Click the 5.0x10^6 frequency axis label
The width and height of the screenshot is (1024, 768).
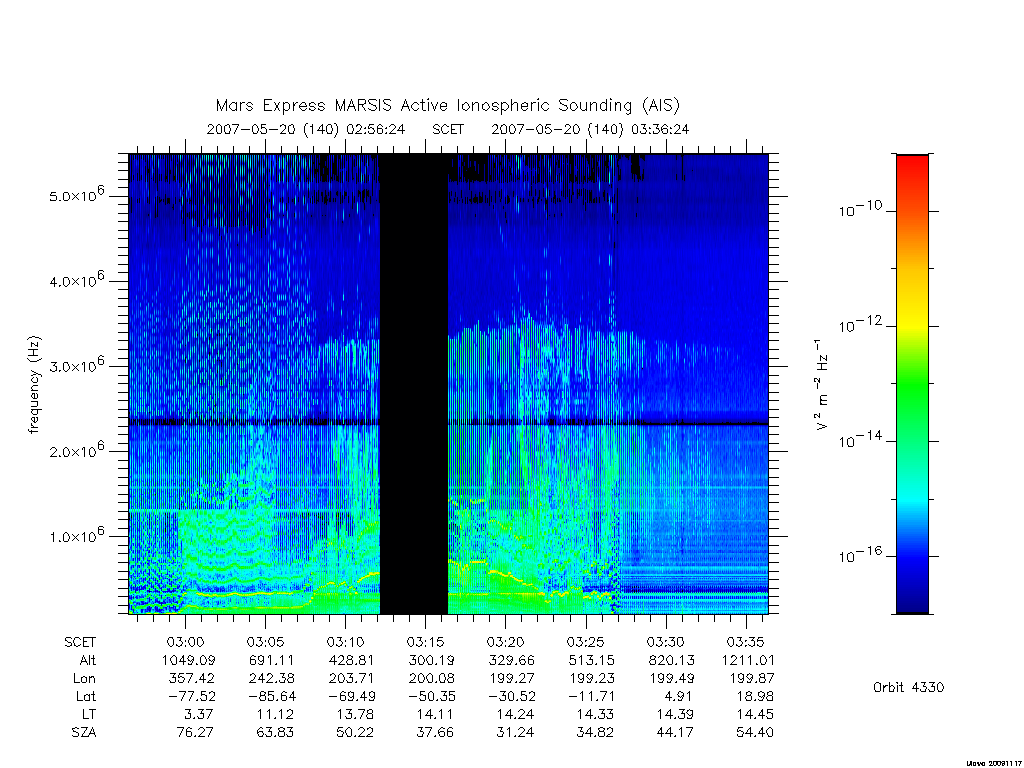pyautogui.click(x=76, y=194)
